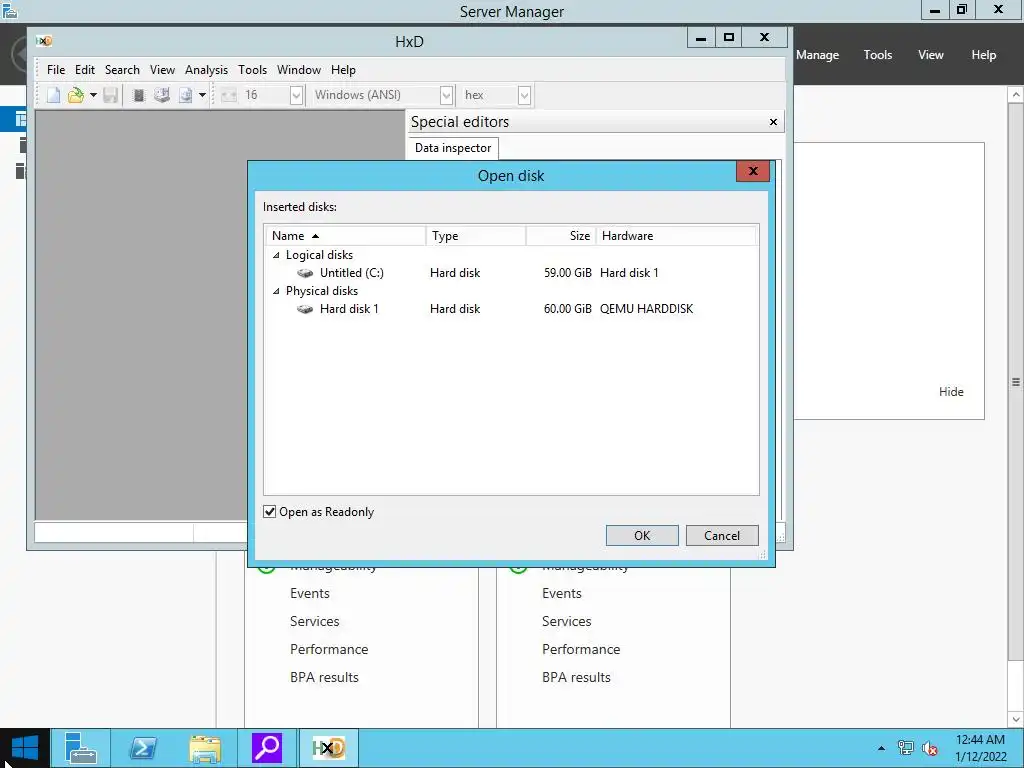The image size is (1024, 768).
Task: Collapse the Logical disks group
Action: [276, 255]
